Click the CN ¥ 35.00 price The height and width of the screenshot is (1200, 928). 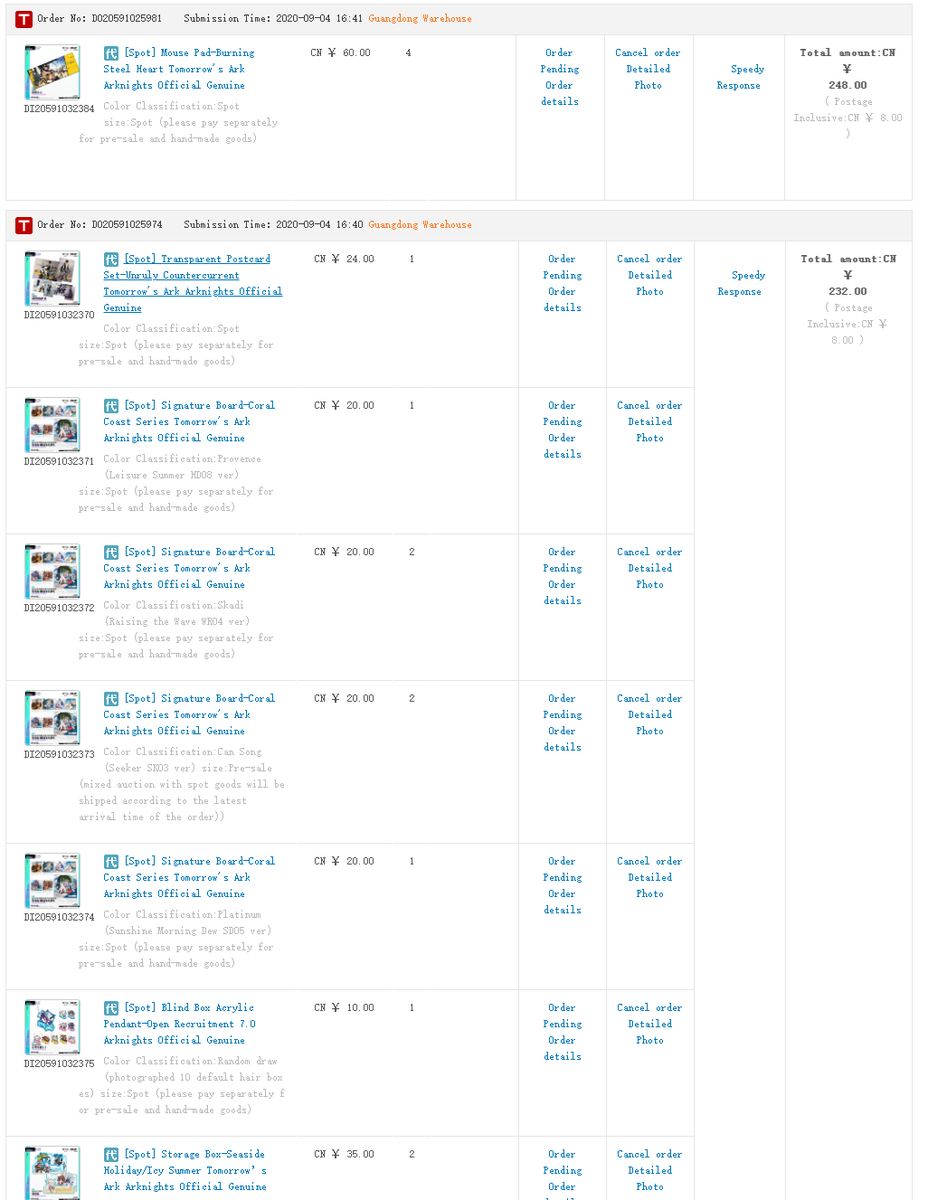(x=344, y=1154)
